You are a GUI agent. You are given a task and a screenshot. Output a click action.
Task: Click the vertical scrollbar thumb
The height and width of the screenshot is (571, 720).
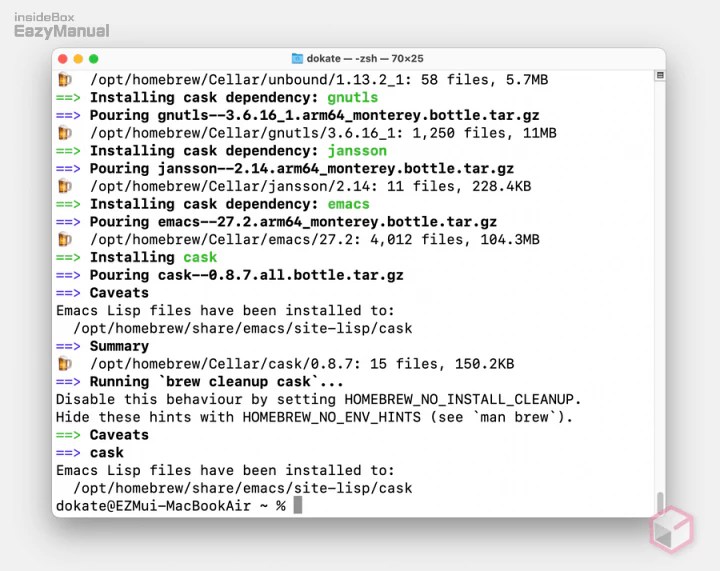[660, 502]
